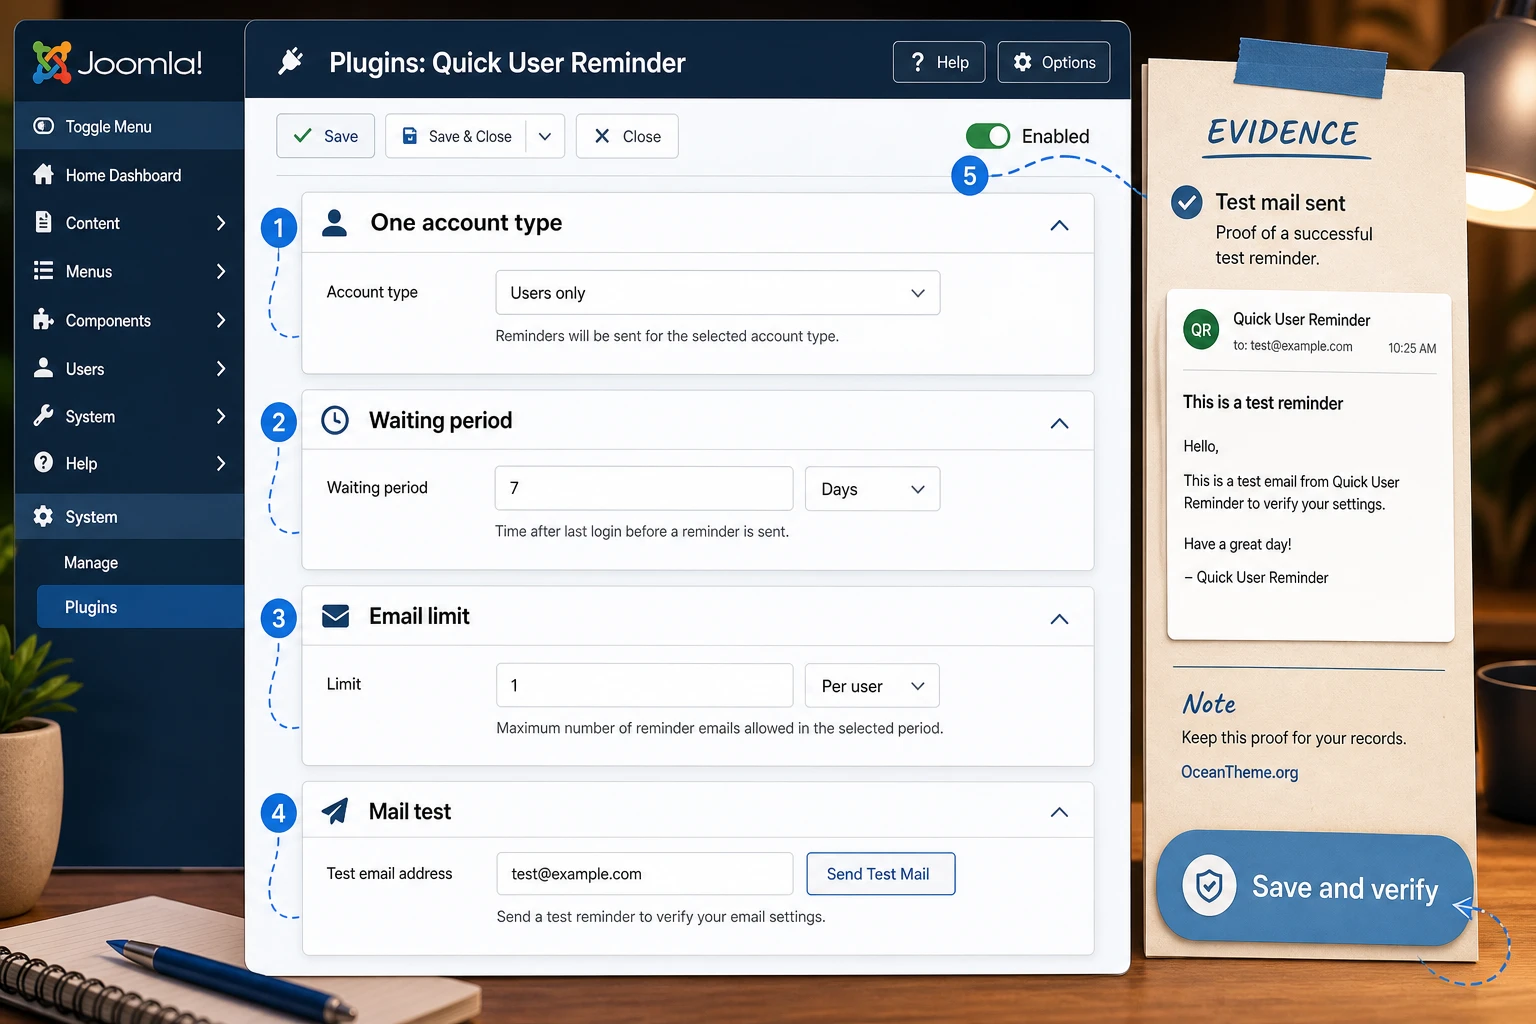Open the Per user dropdown

pos(873,686)
